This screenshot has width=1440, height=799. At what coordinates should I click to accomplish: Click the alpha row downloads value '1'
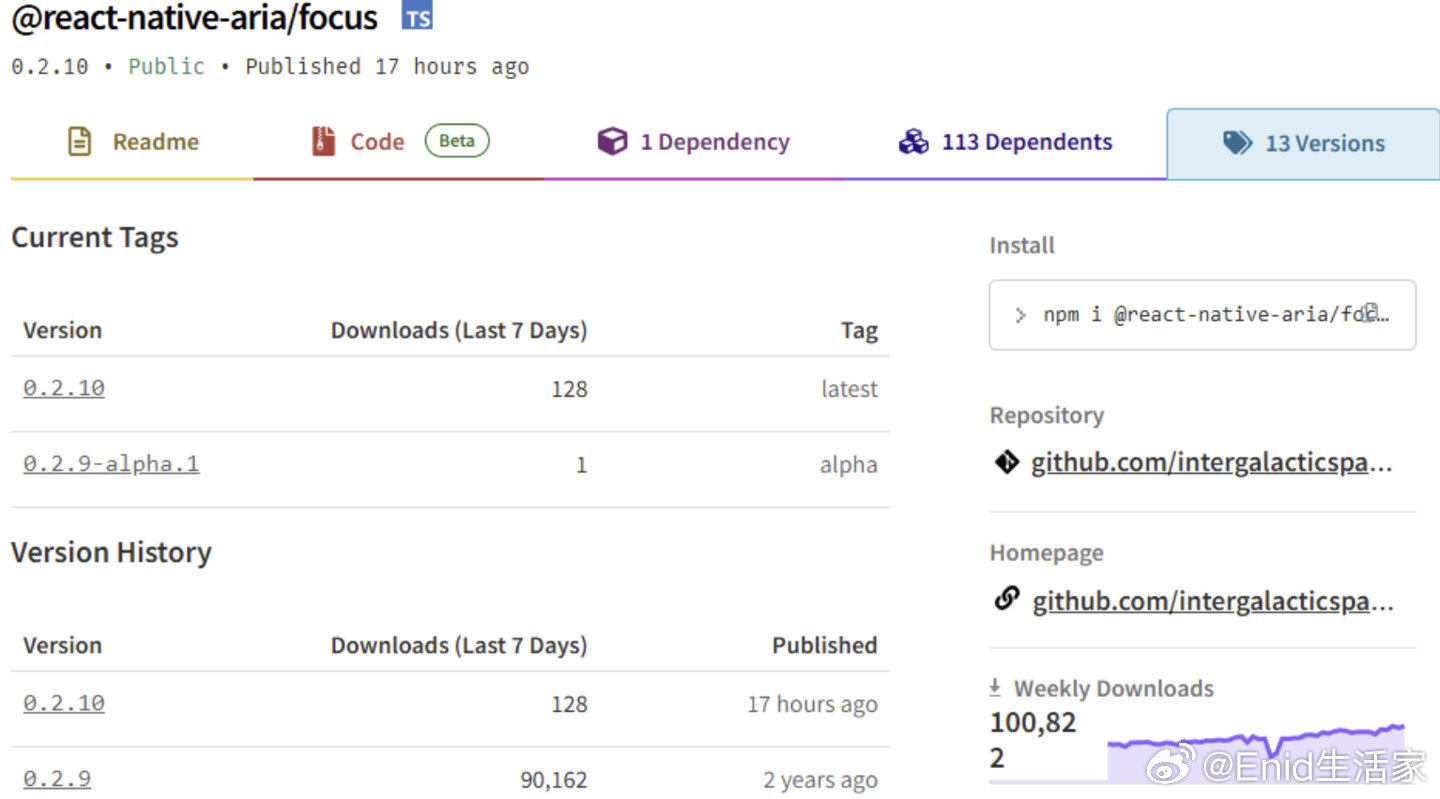581,465
